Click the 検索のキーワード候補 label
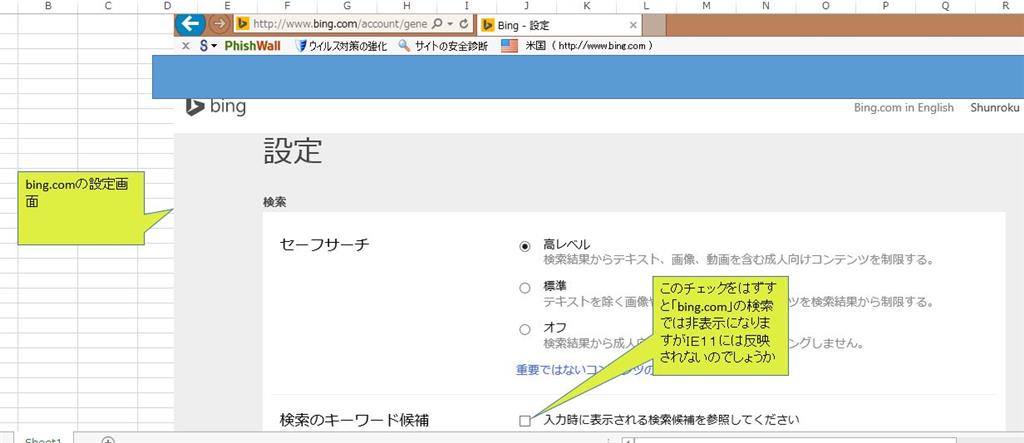The height and width of the screenshot is (443, 1024). (x=355, y=420)
